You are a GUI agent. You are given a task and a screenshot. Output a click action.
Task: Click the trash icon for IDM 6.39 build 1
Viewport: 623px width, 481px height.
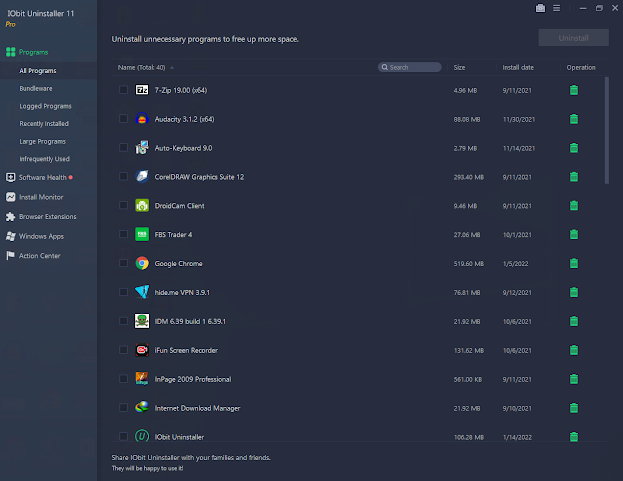(x=574, y=321)
